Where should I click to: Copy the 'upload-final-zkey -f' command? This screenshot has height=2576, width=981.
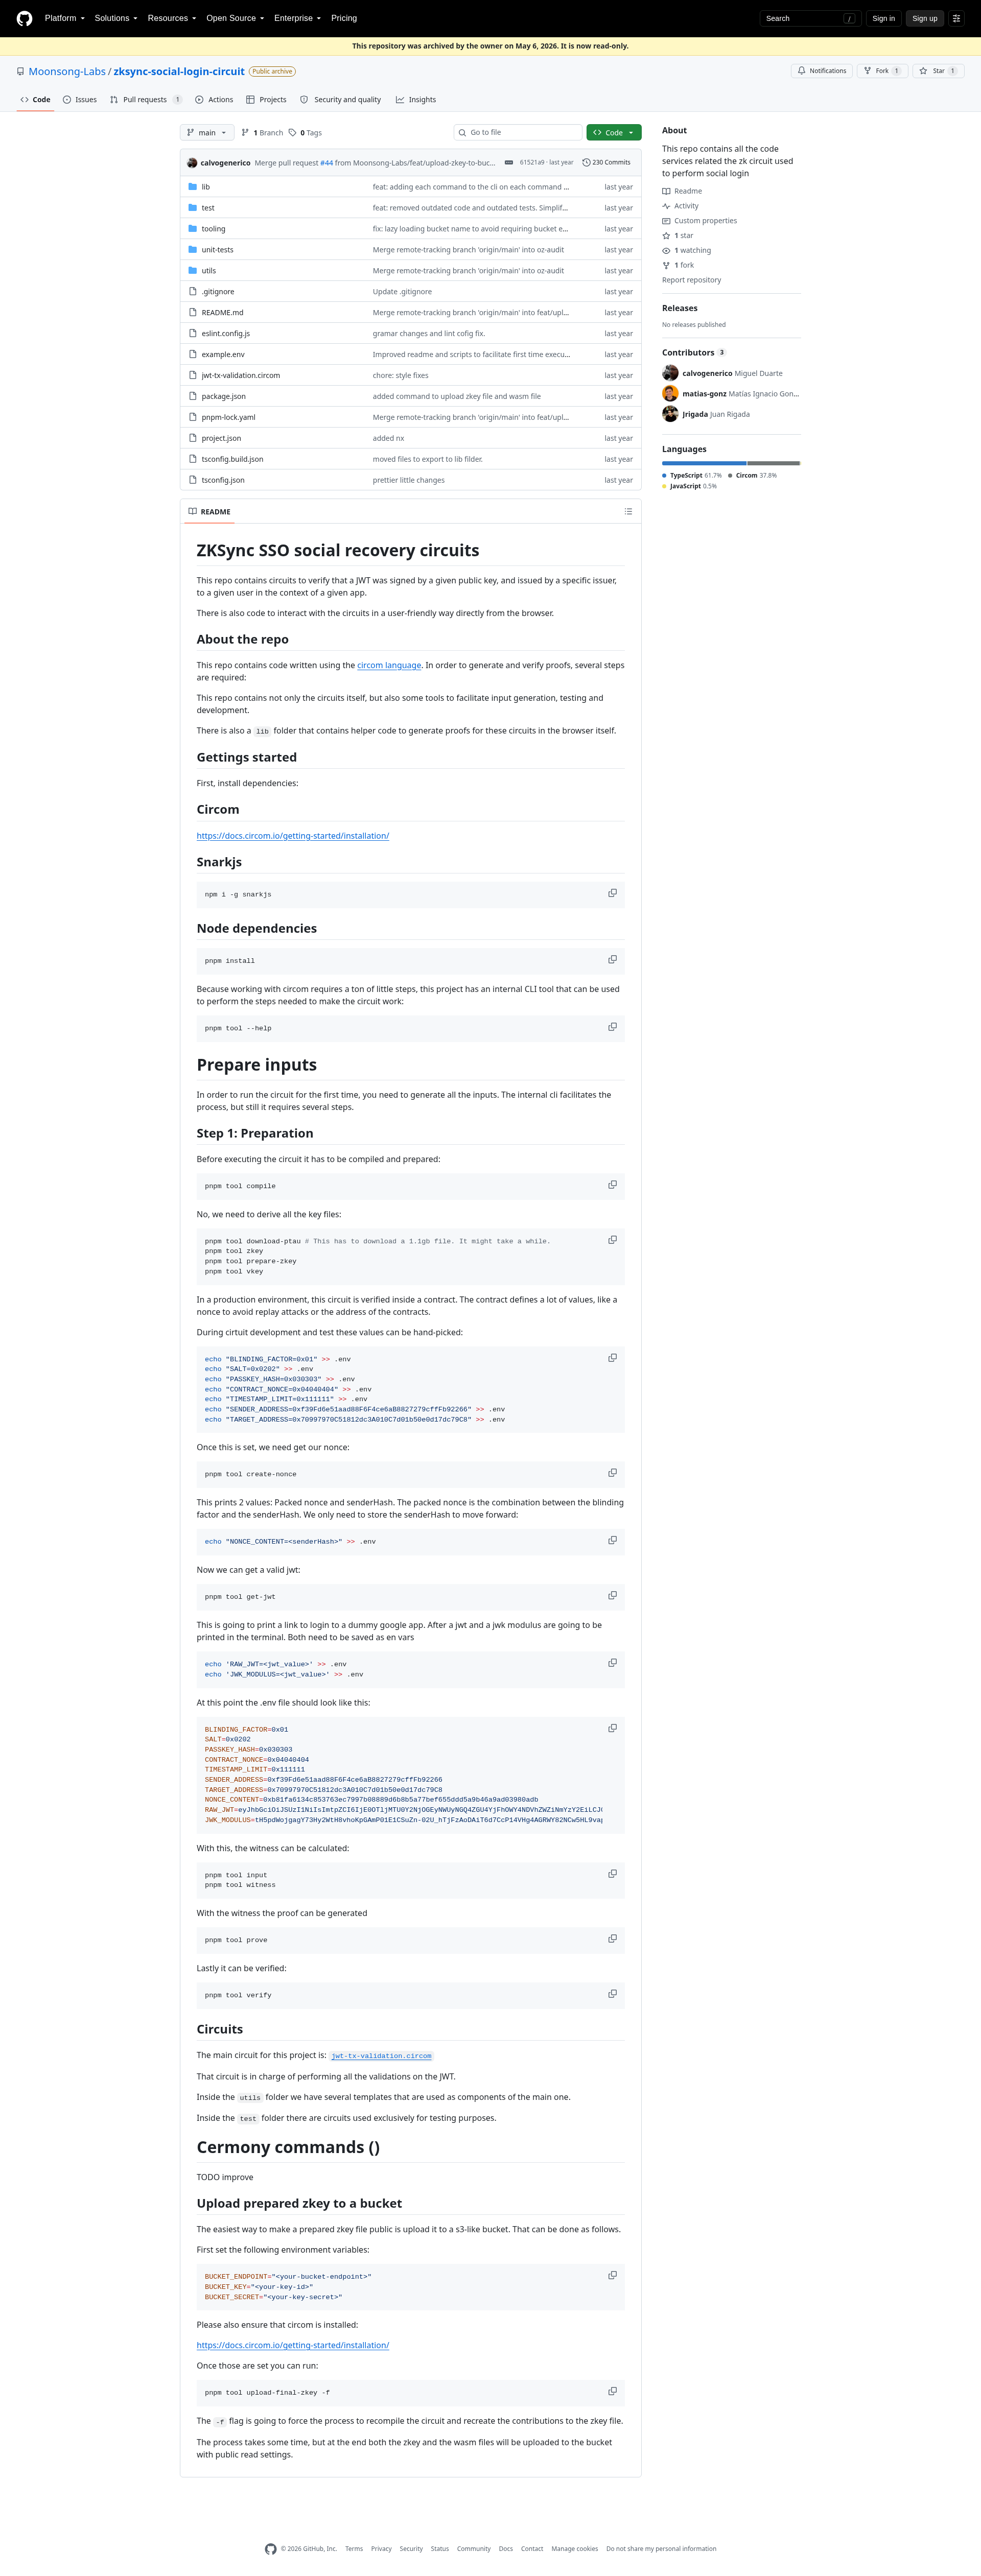pyautogui.click(x=612, y=2391)
